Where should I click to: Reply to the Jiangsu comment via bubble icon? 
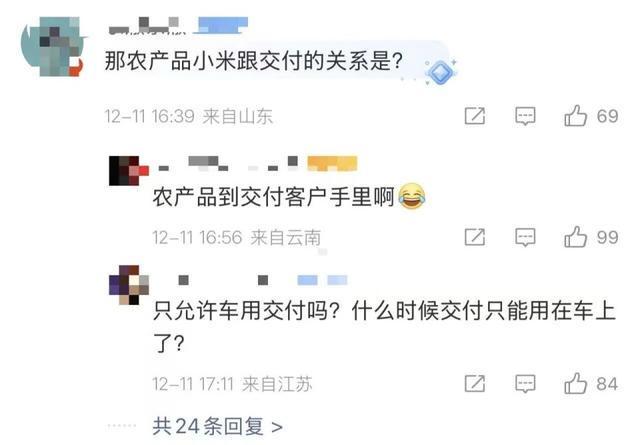[525, 384]
